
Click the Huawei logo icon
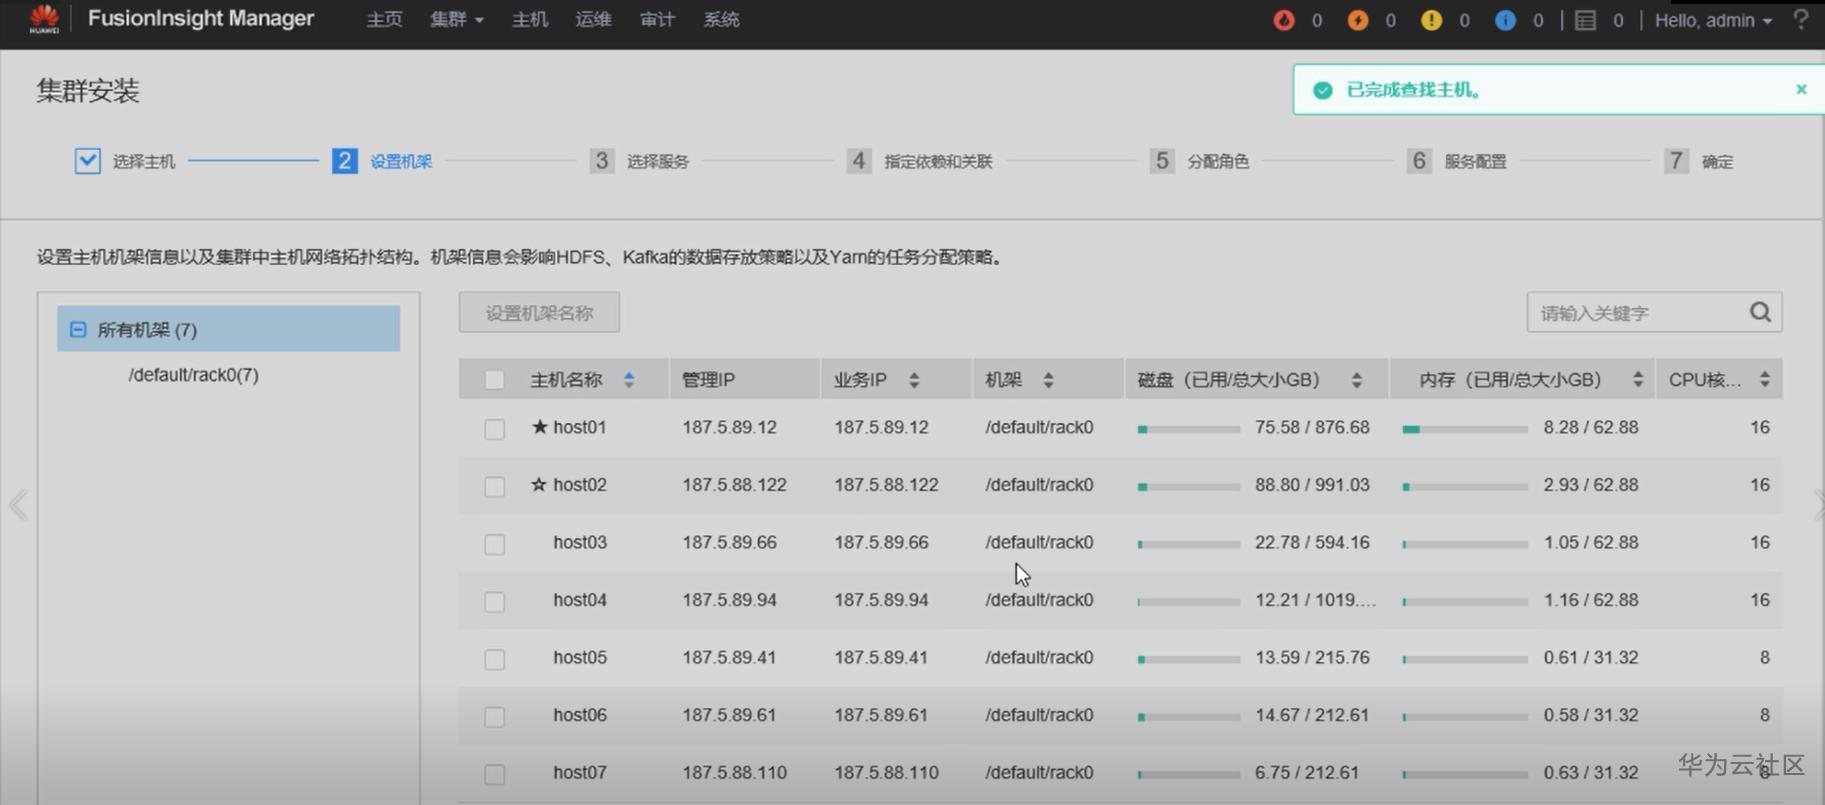click(44, 18)
